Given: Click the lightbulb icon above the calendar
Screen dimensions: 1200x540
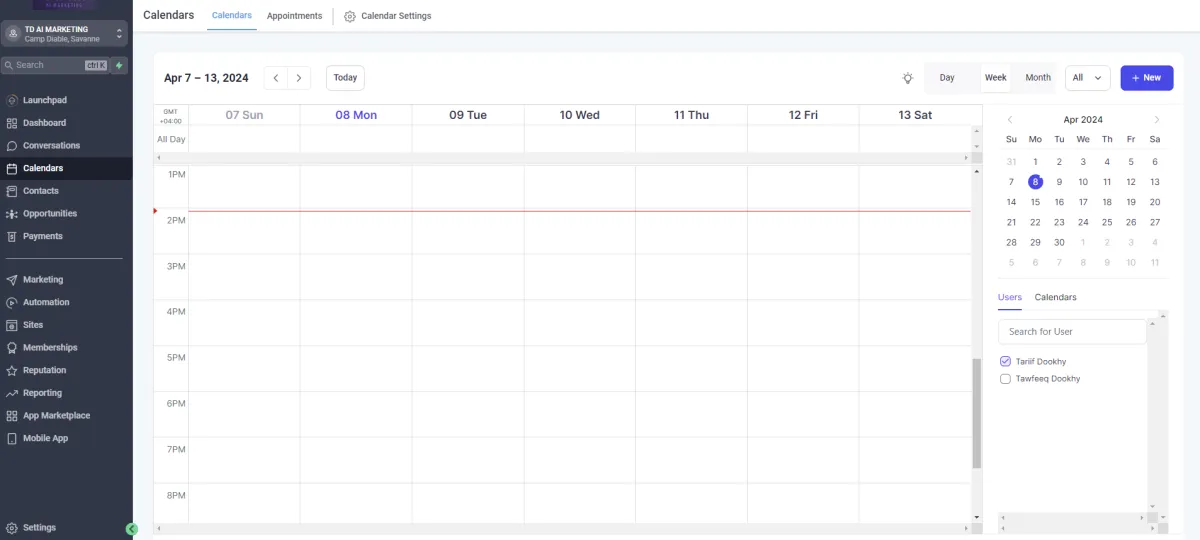Looking at the screenshot, I should point(907,78).
